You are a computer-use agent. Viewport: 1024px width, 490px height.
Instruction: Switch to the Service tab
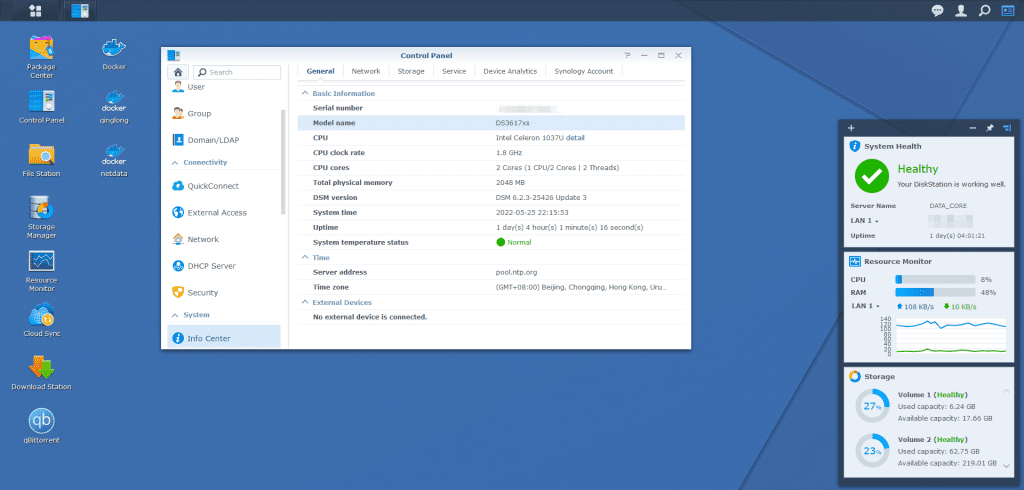[454, 71]
